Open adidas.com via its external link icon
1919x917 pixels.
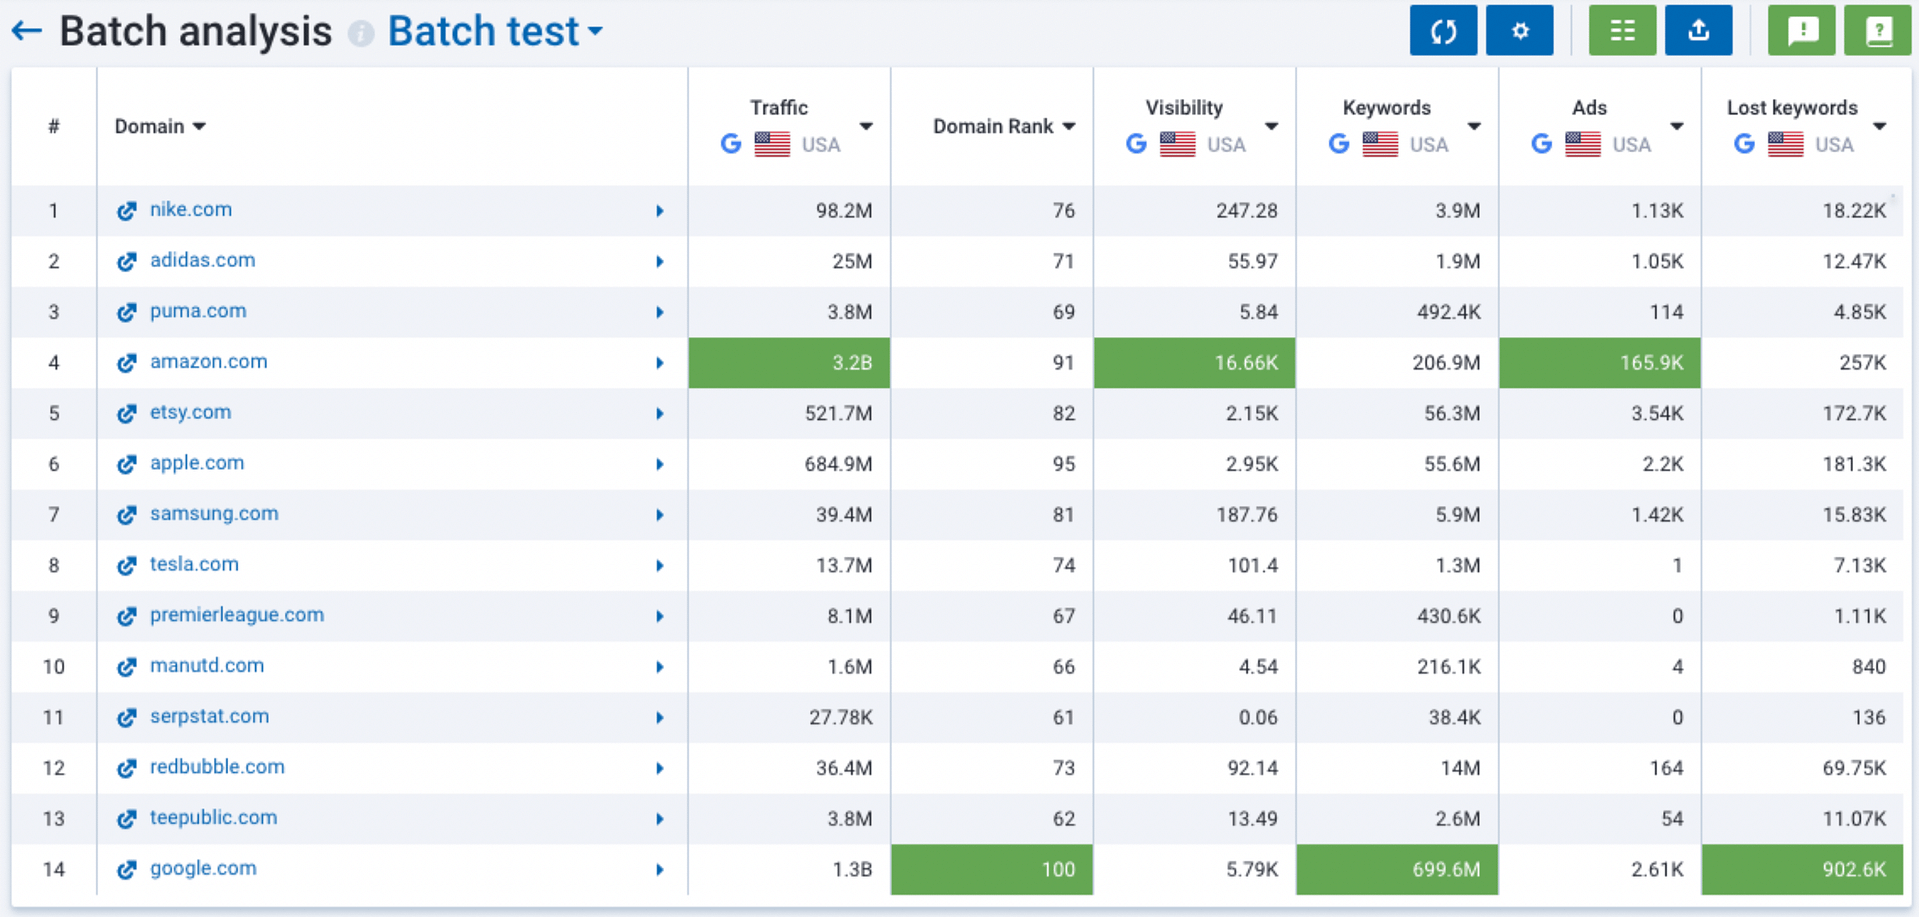click(x=127, y=261)
